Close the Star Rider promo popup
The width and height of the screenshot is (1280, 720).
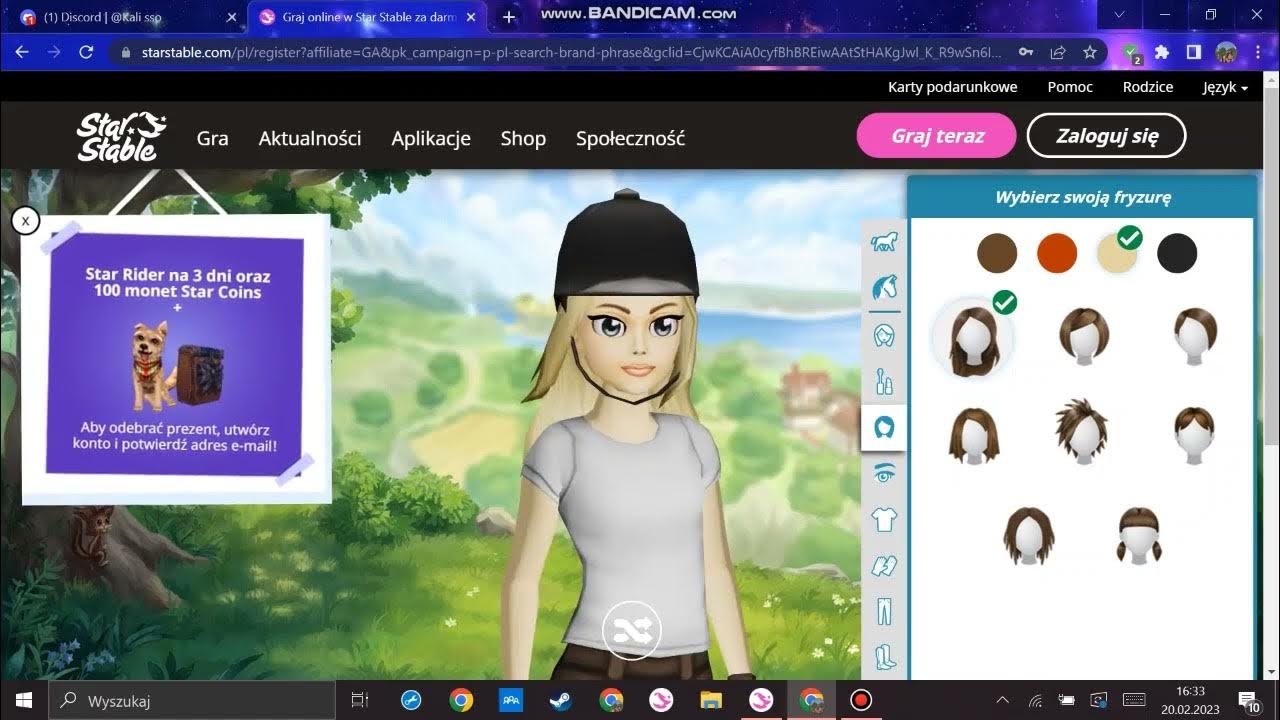(25, 220)
